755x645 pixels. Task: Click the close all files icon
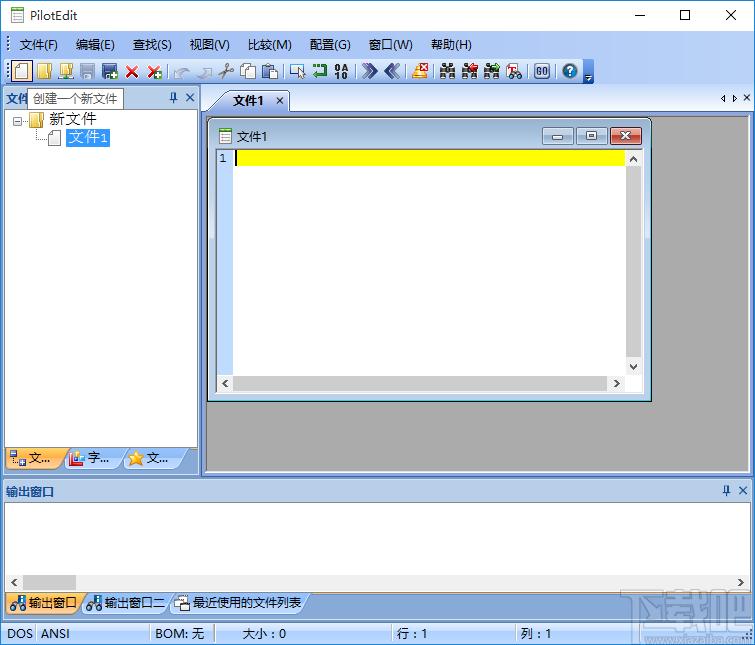154,72
